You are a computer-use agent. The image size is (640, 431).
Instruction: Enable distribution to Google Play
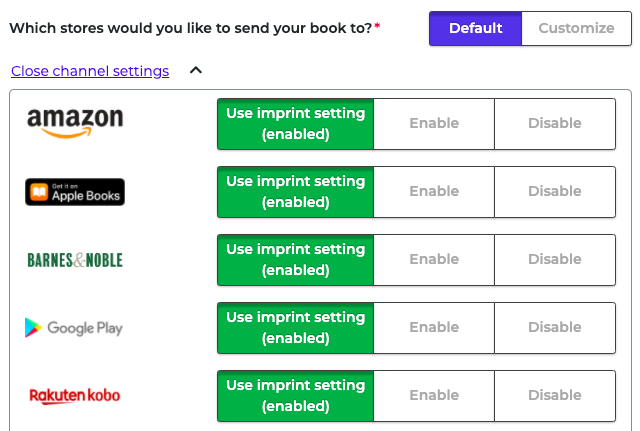pos(434,328)
